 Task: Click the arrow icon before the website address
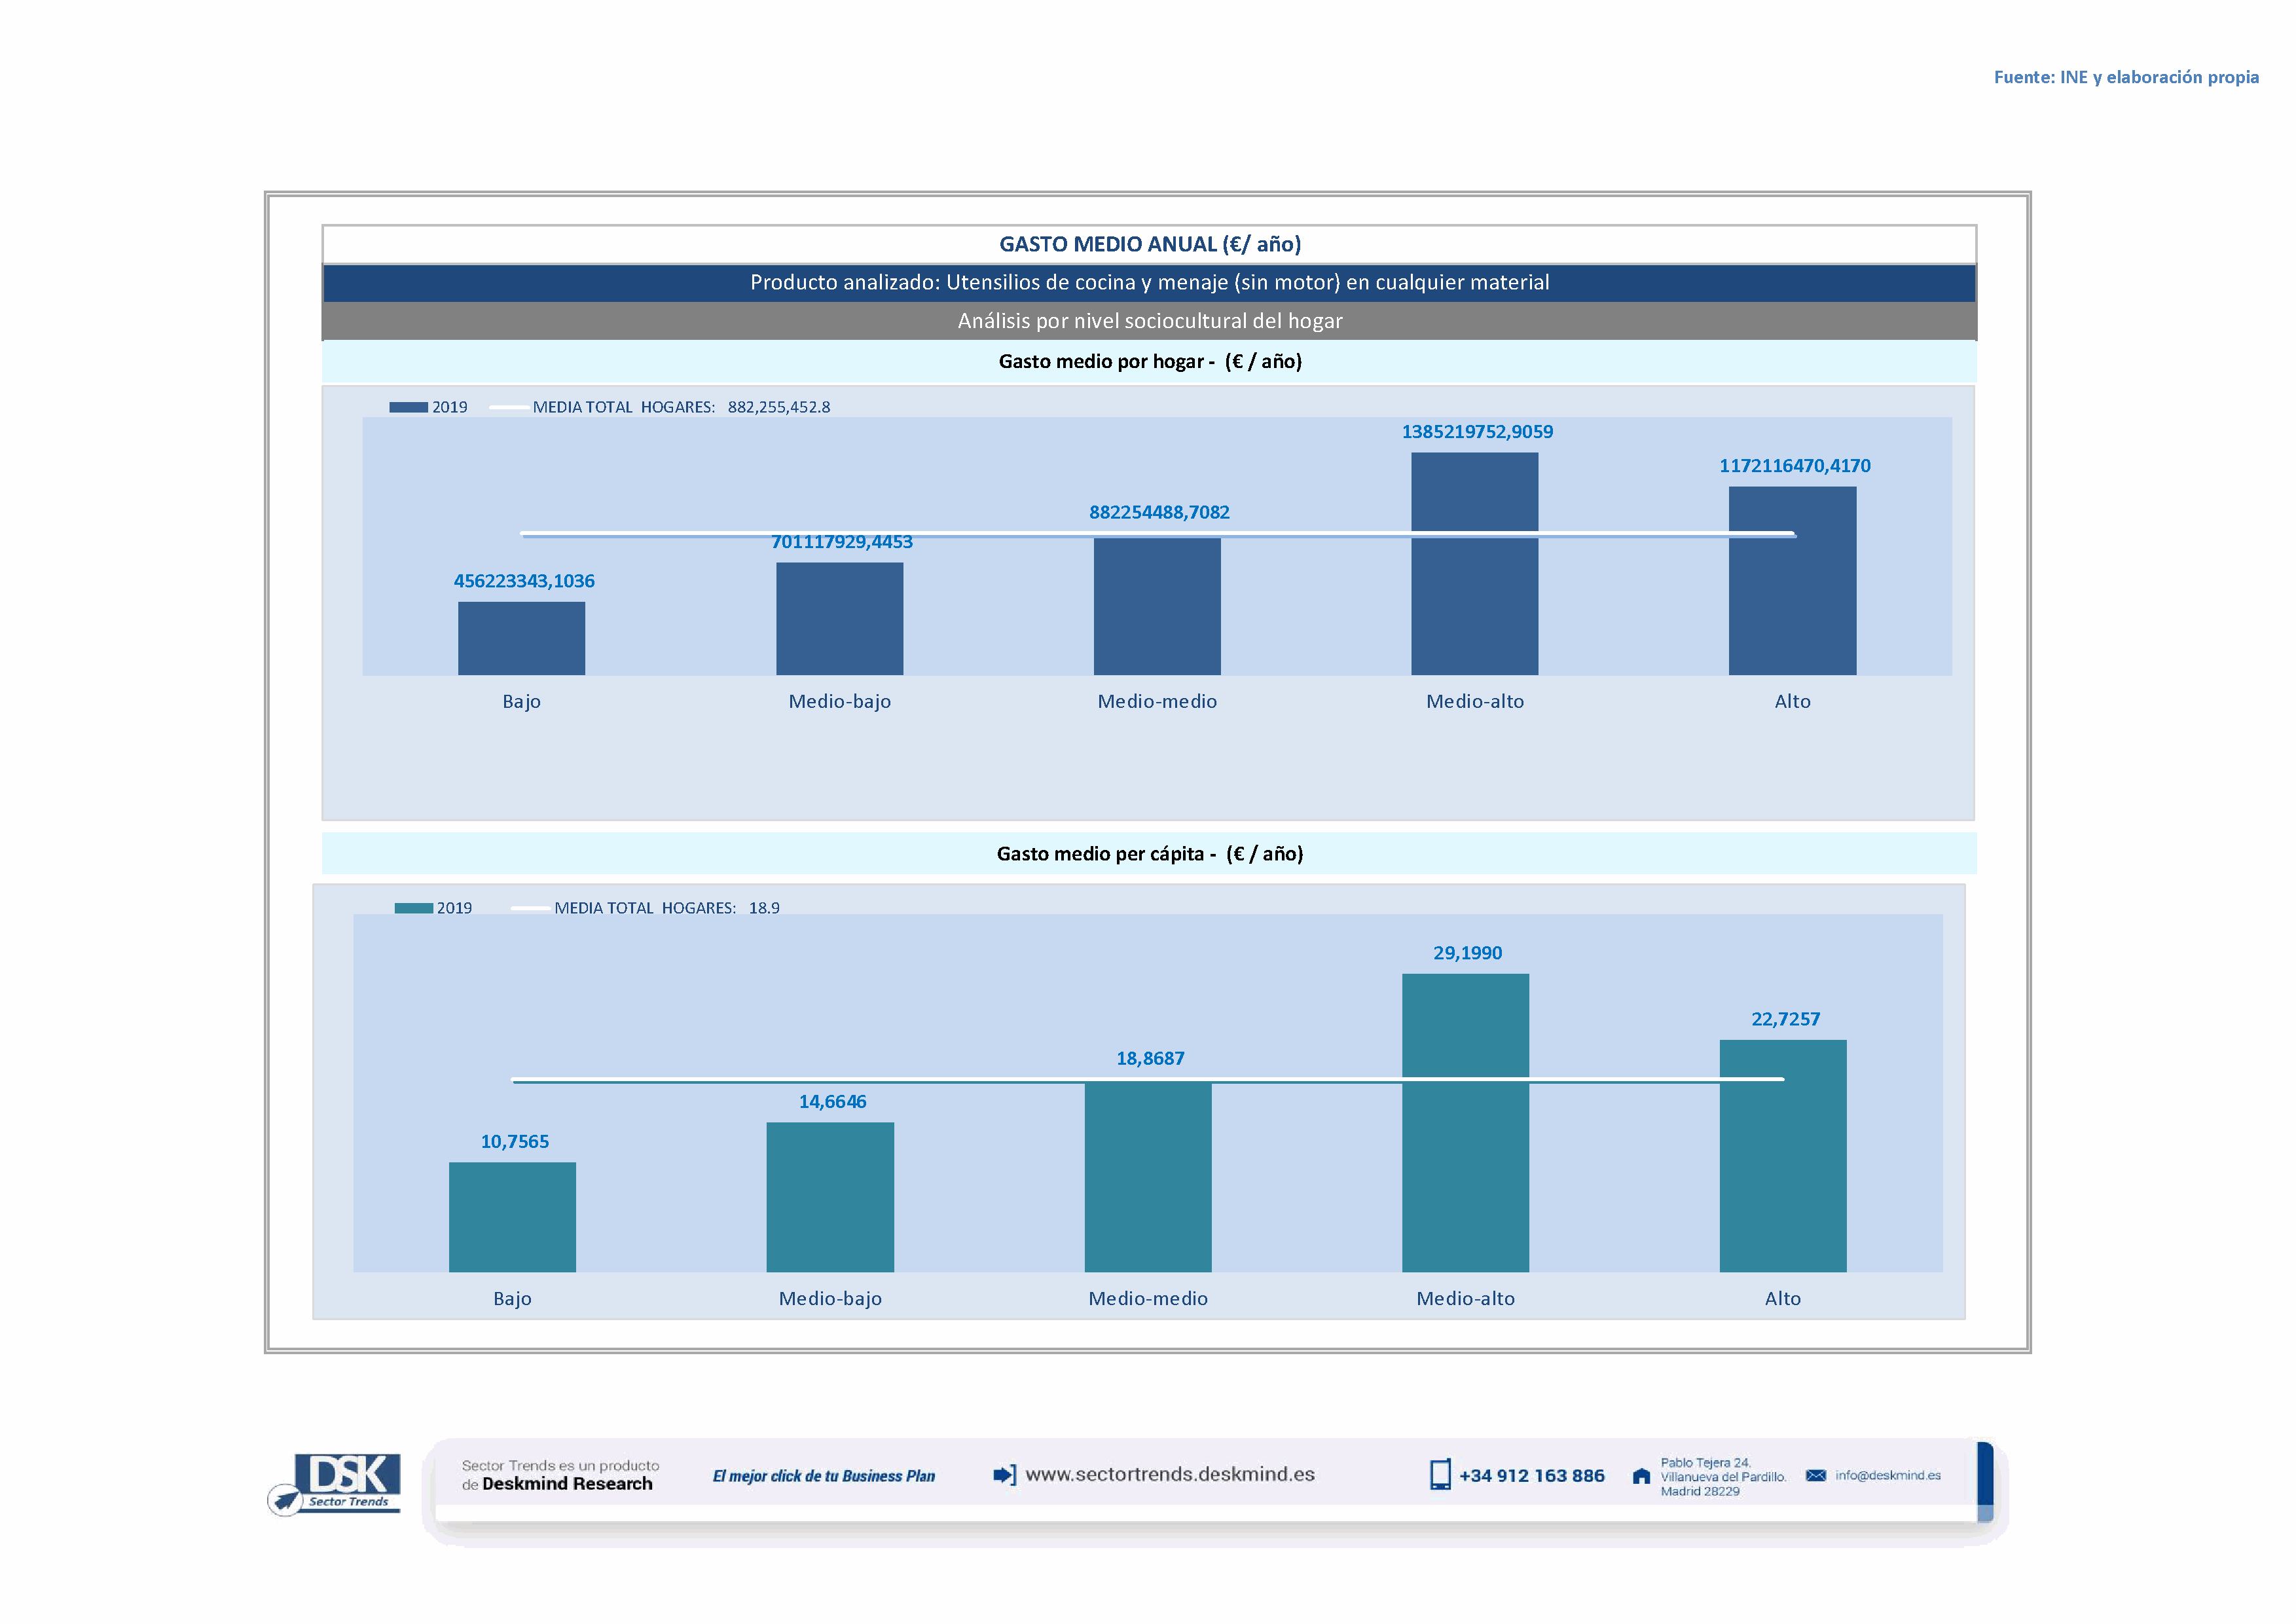pyautogui.click(x=1004, y=1475)
